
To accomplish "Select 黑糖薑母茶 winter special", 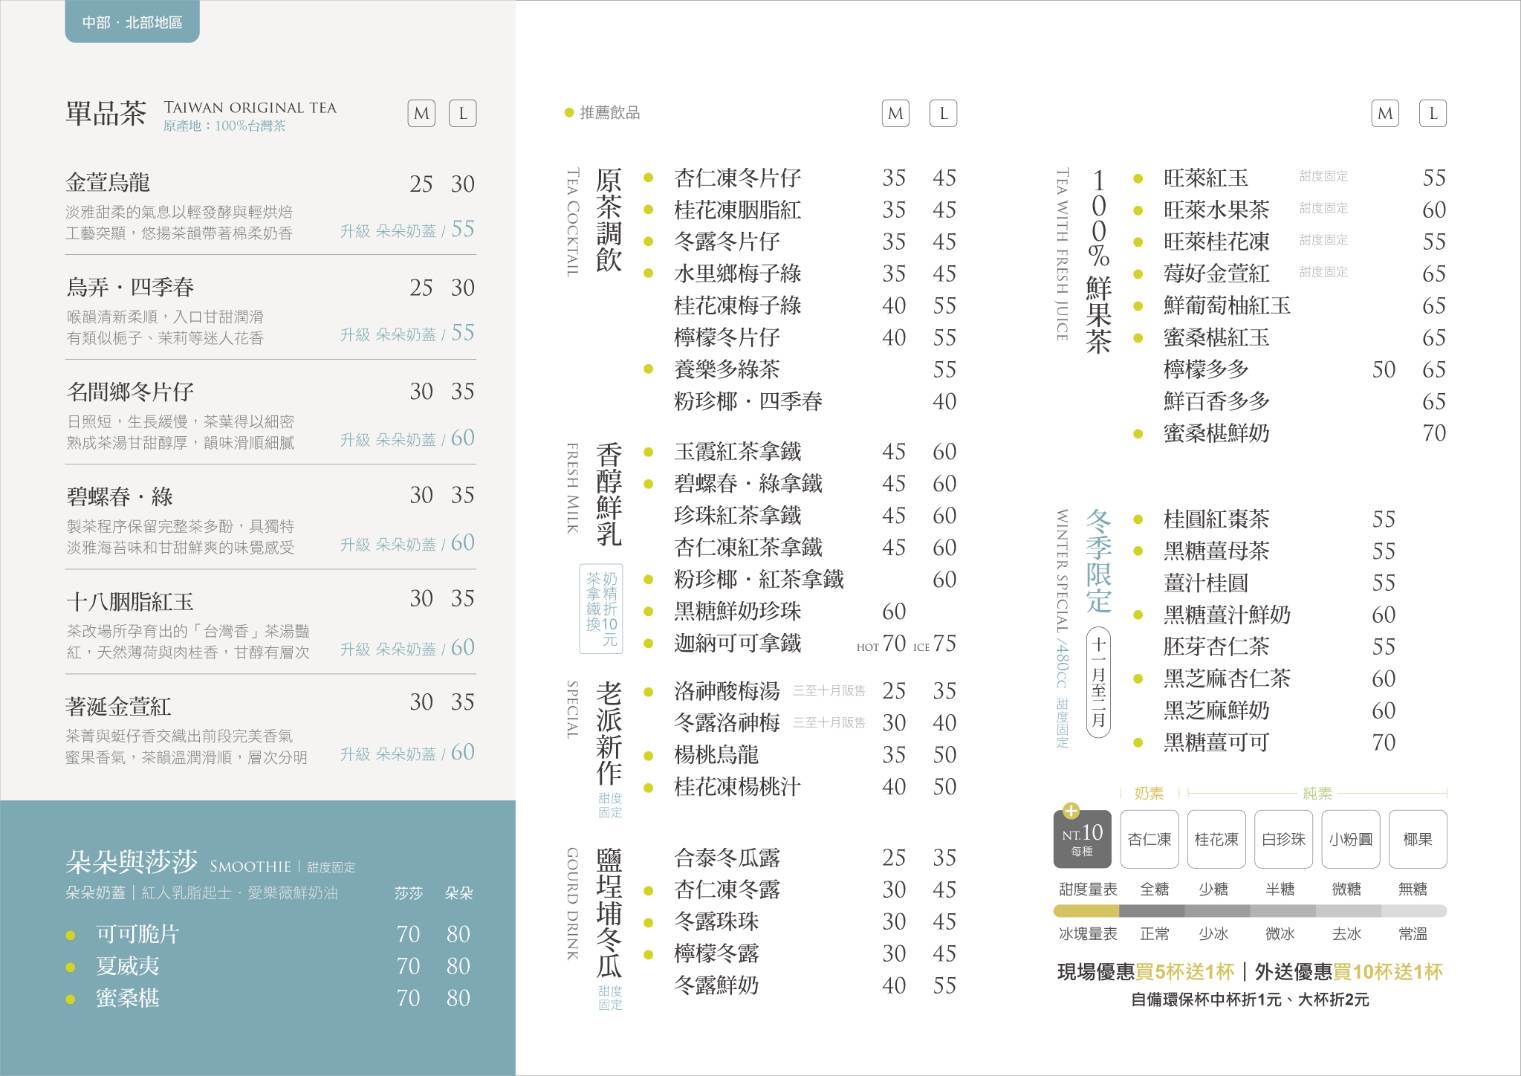I will [1216, 552].
